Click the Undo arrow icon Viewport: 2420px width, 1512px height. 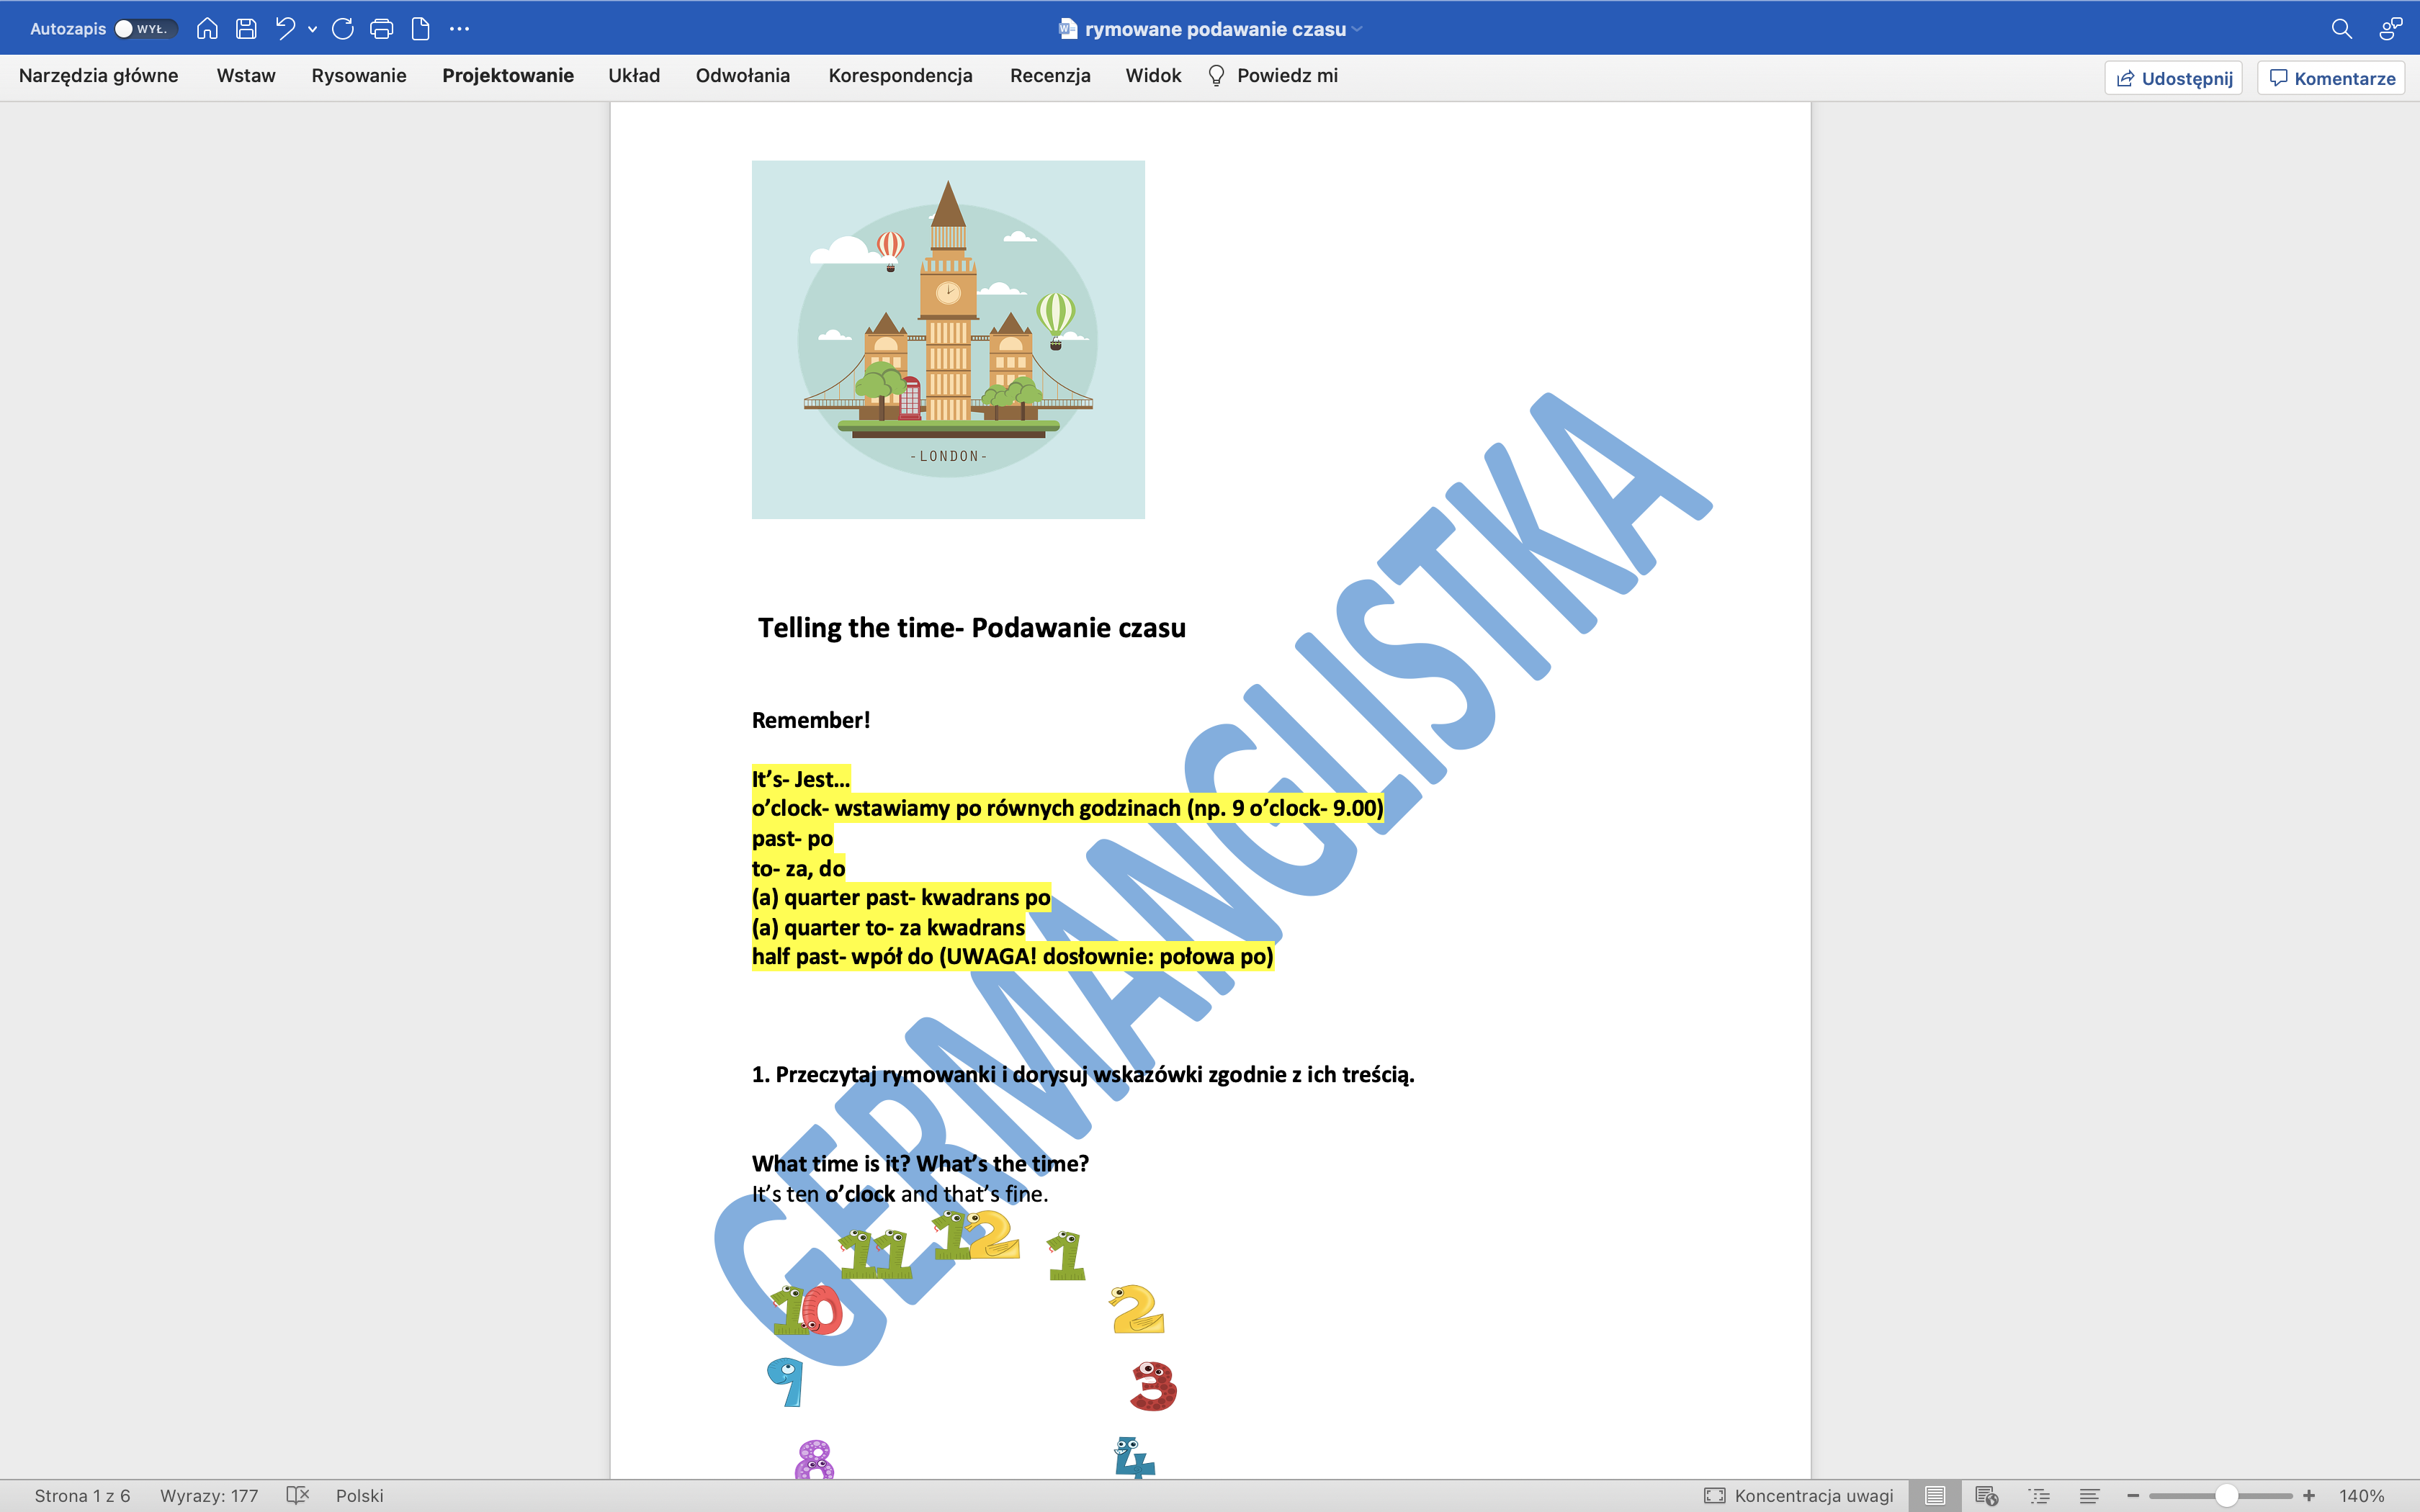tap(285, 29)
